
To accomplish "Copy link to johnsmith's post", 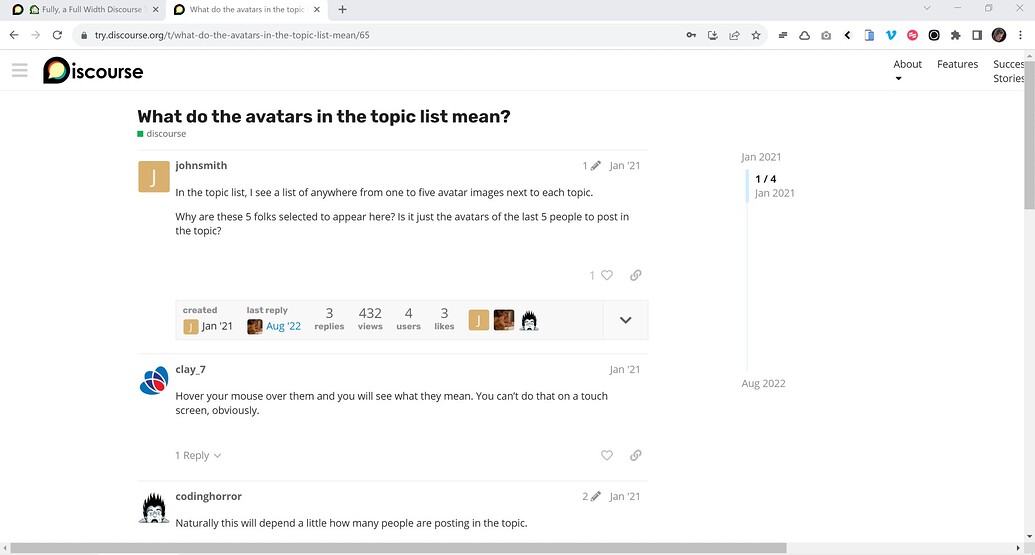I will tap(635, 275).
